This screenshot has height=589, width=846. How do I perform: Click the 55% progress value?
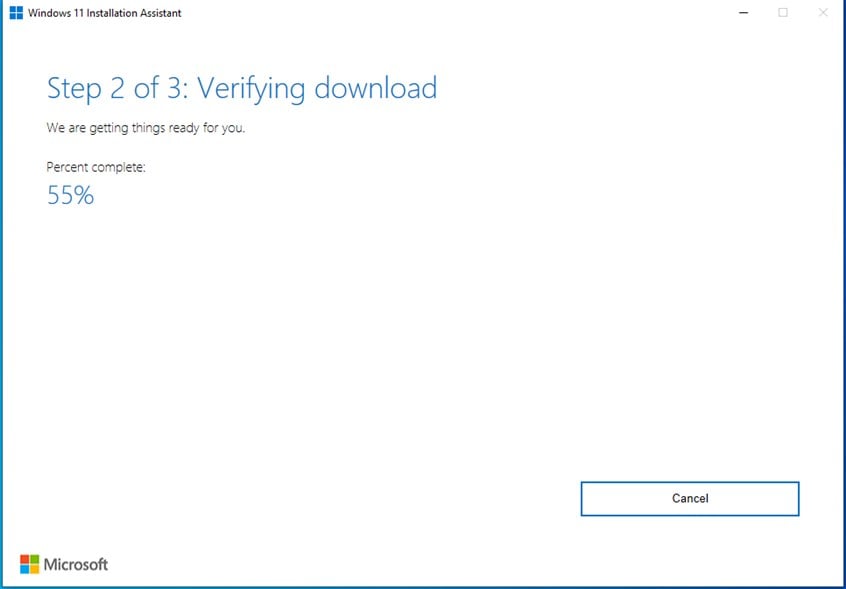[70, 196]
